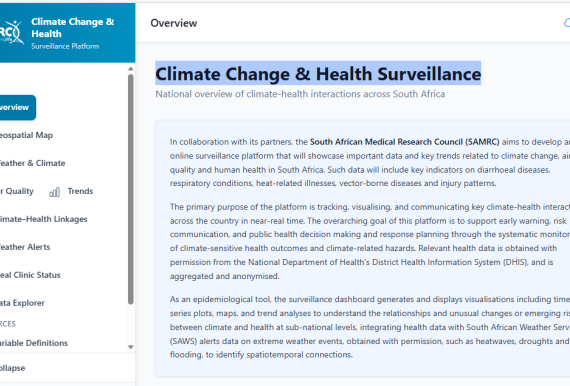
Task: Click sidebar scrollbar down arrow
Action: point(131,347)
